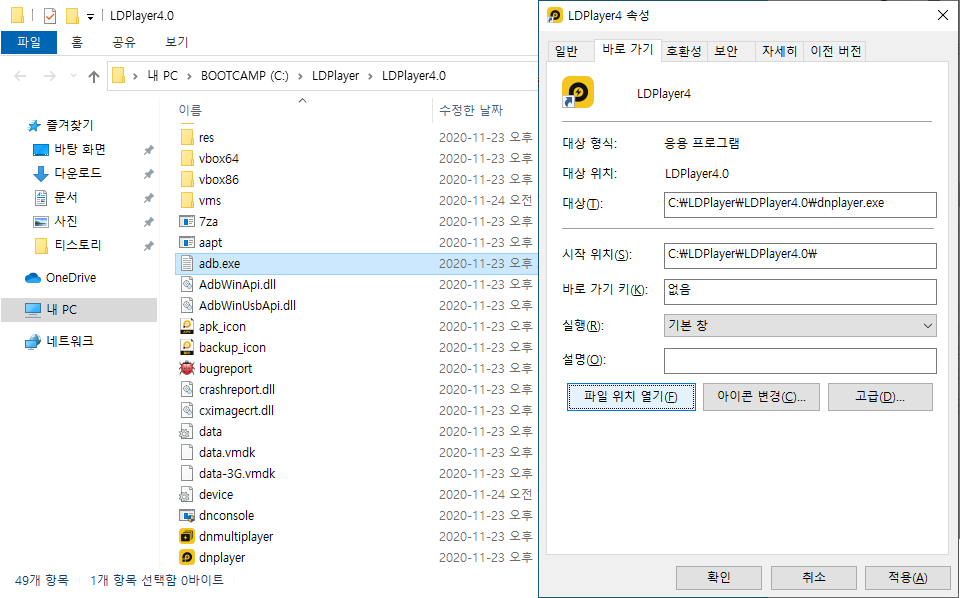Open the 이전 버전 tab in properties

coord(835,51)
